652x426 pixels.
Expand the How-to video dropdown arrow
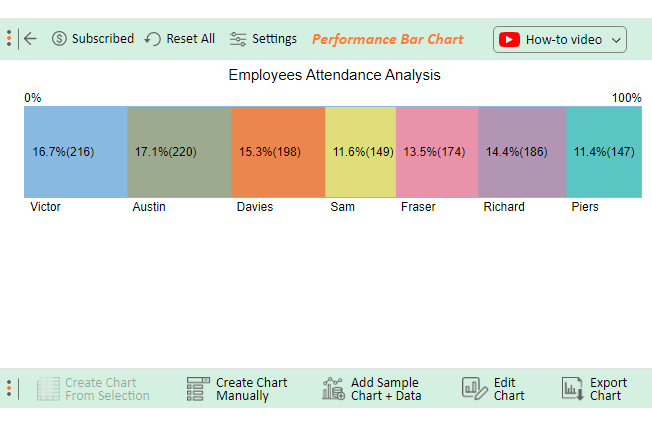pyautogui.click(x=616, y=40)
